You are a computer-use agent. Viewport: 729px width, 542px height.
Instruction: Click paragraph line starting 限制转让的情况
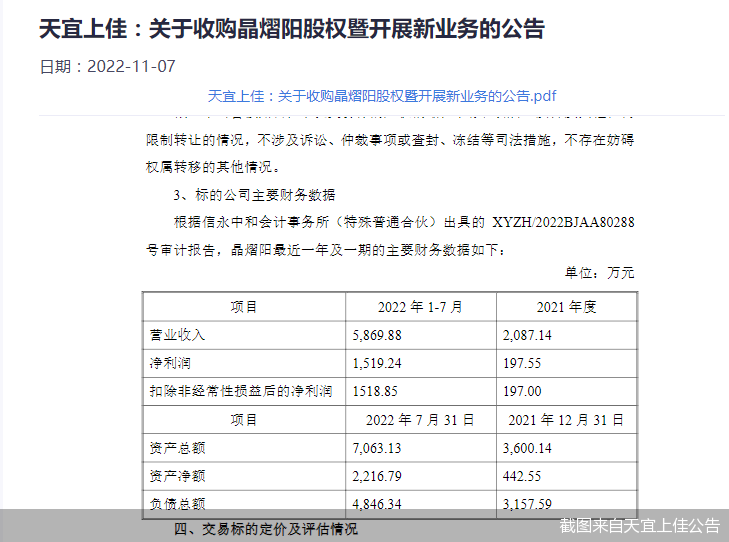(x=390, y=139)
